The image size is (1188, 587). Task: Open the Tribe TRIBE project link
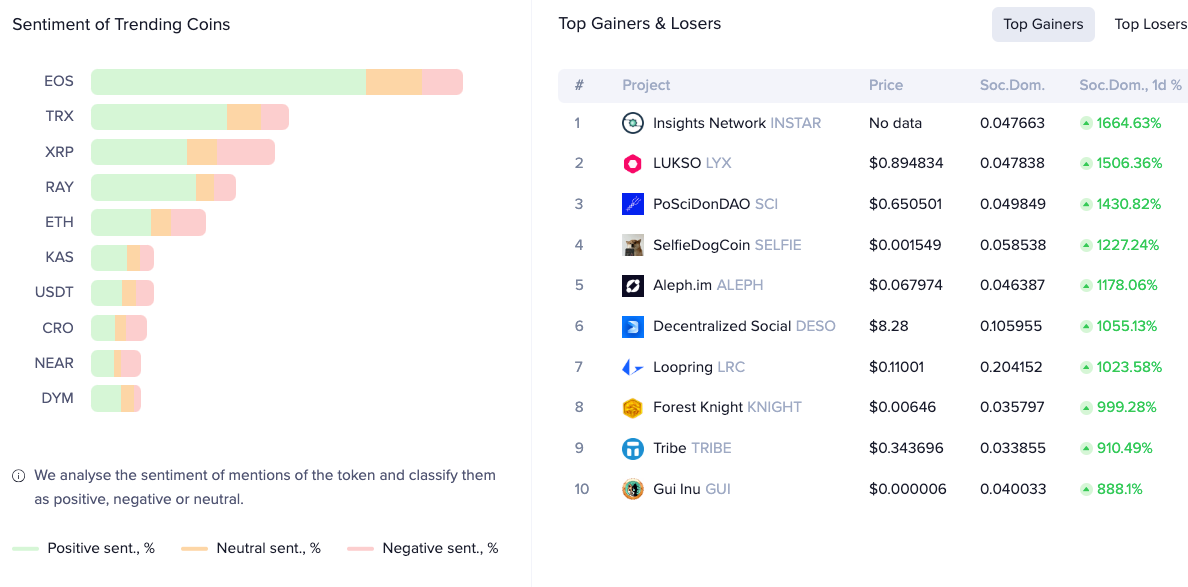coord(692,448)
